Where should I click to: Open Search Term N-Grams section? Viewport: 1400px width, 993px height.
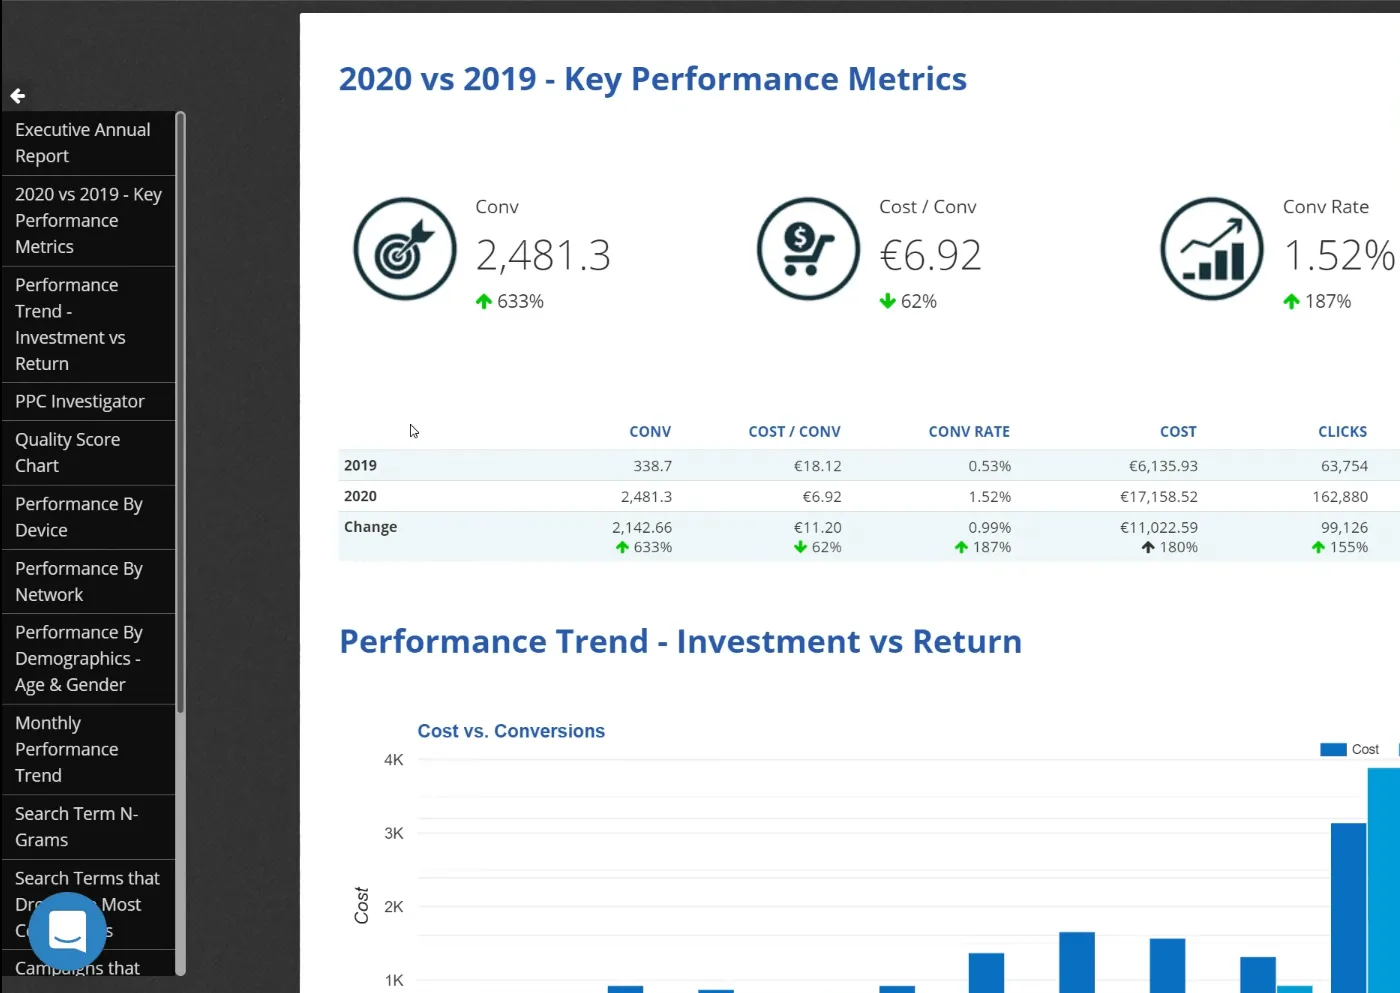[89, 827]
